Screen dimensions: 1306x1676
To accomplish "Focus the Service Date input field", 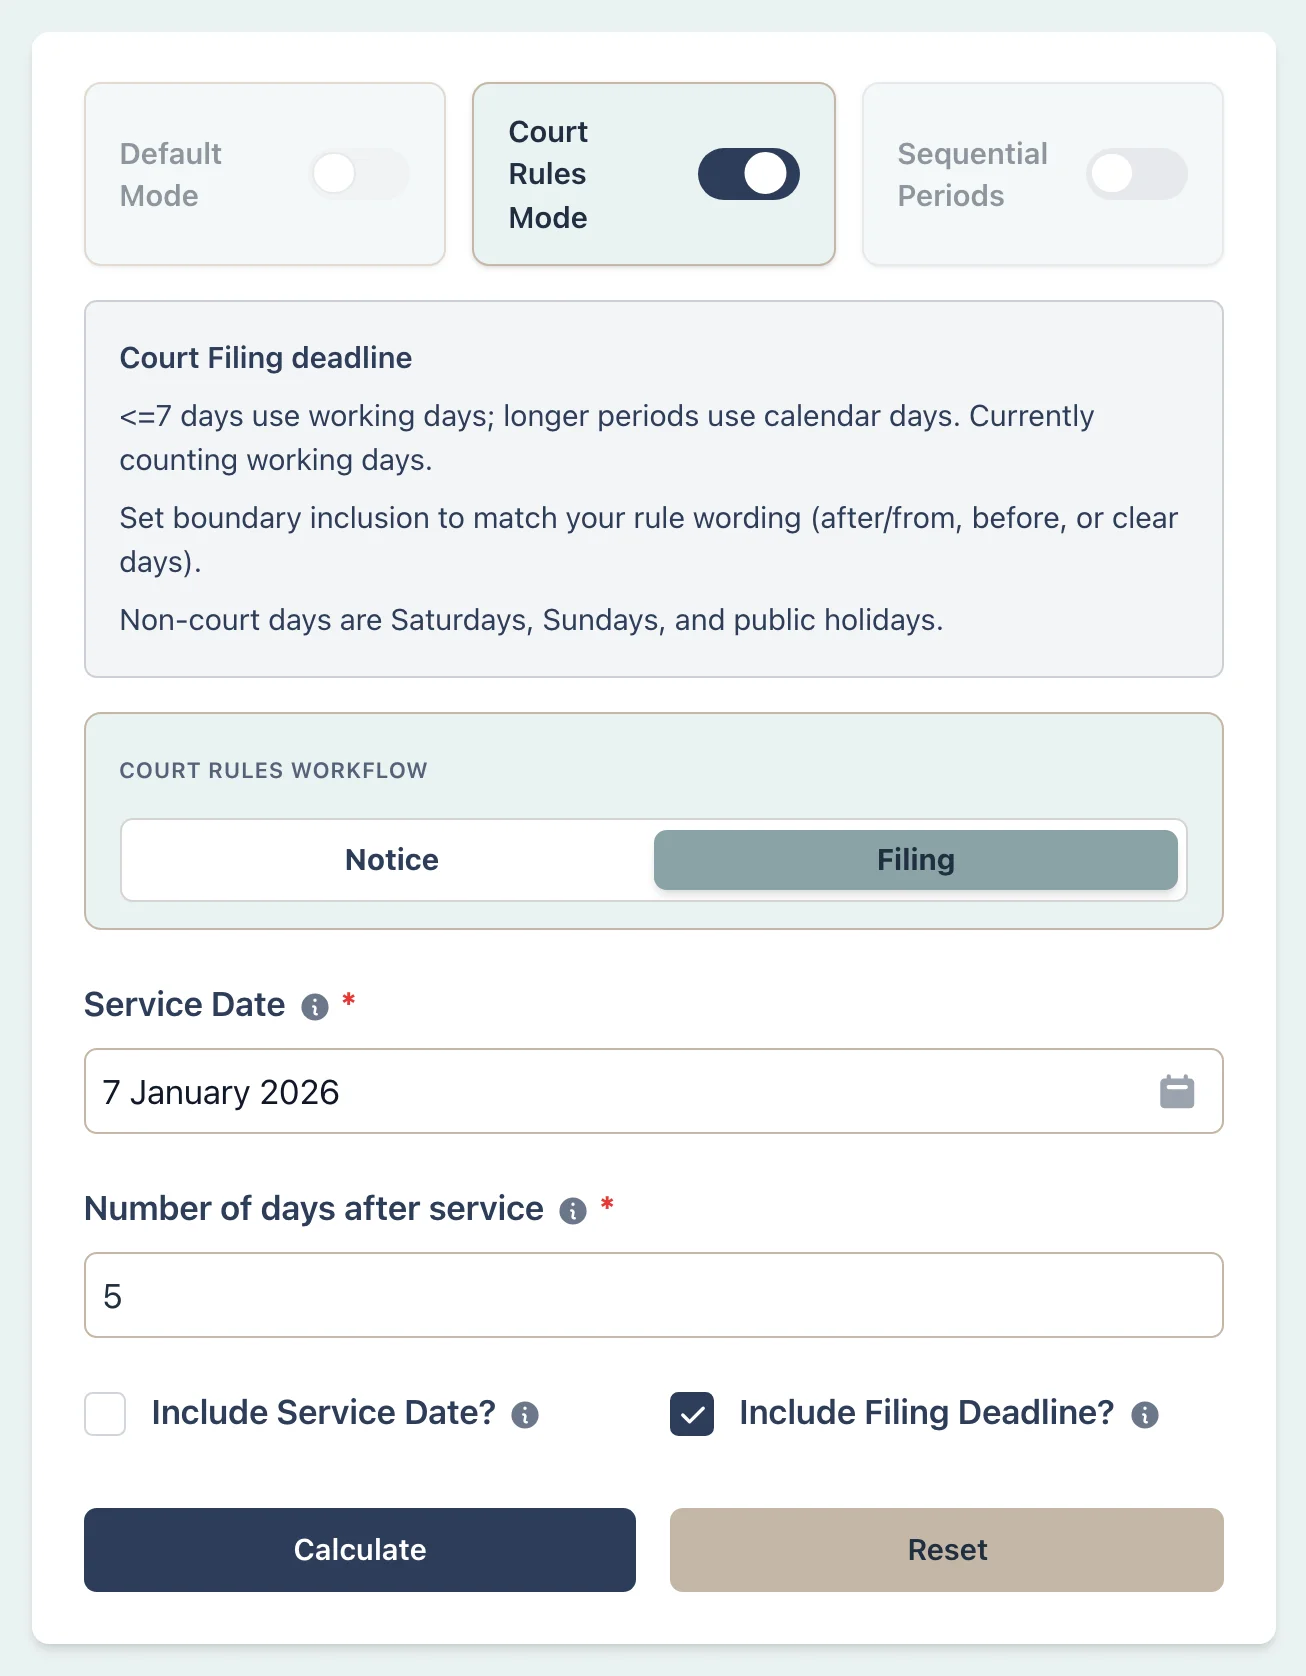I will point(620,1092).
